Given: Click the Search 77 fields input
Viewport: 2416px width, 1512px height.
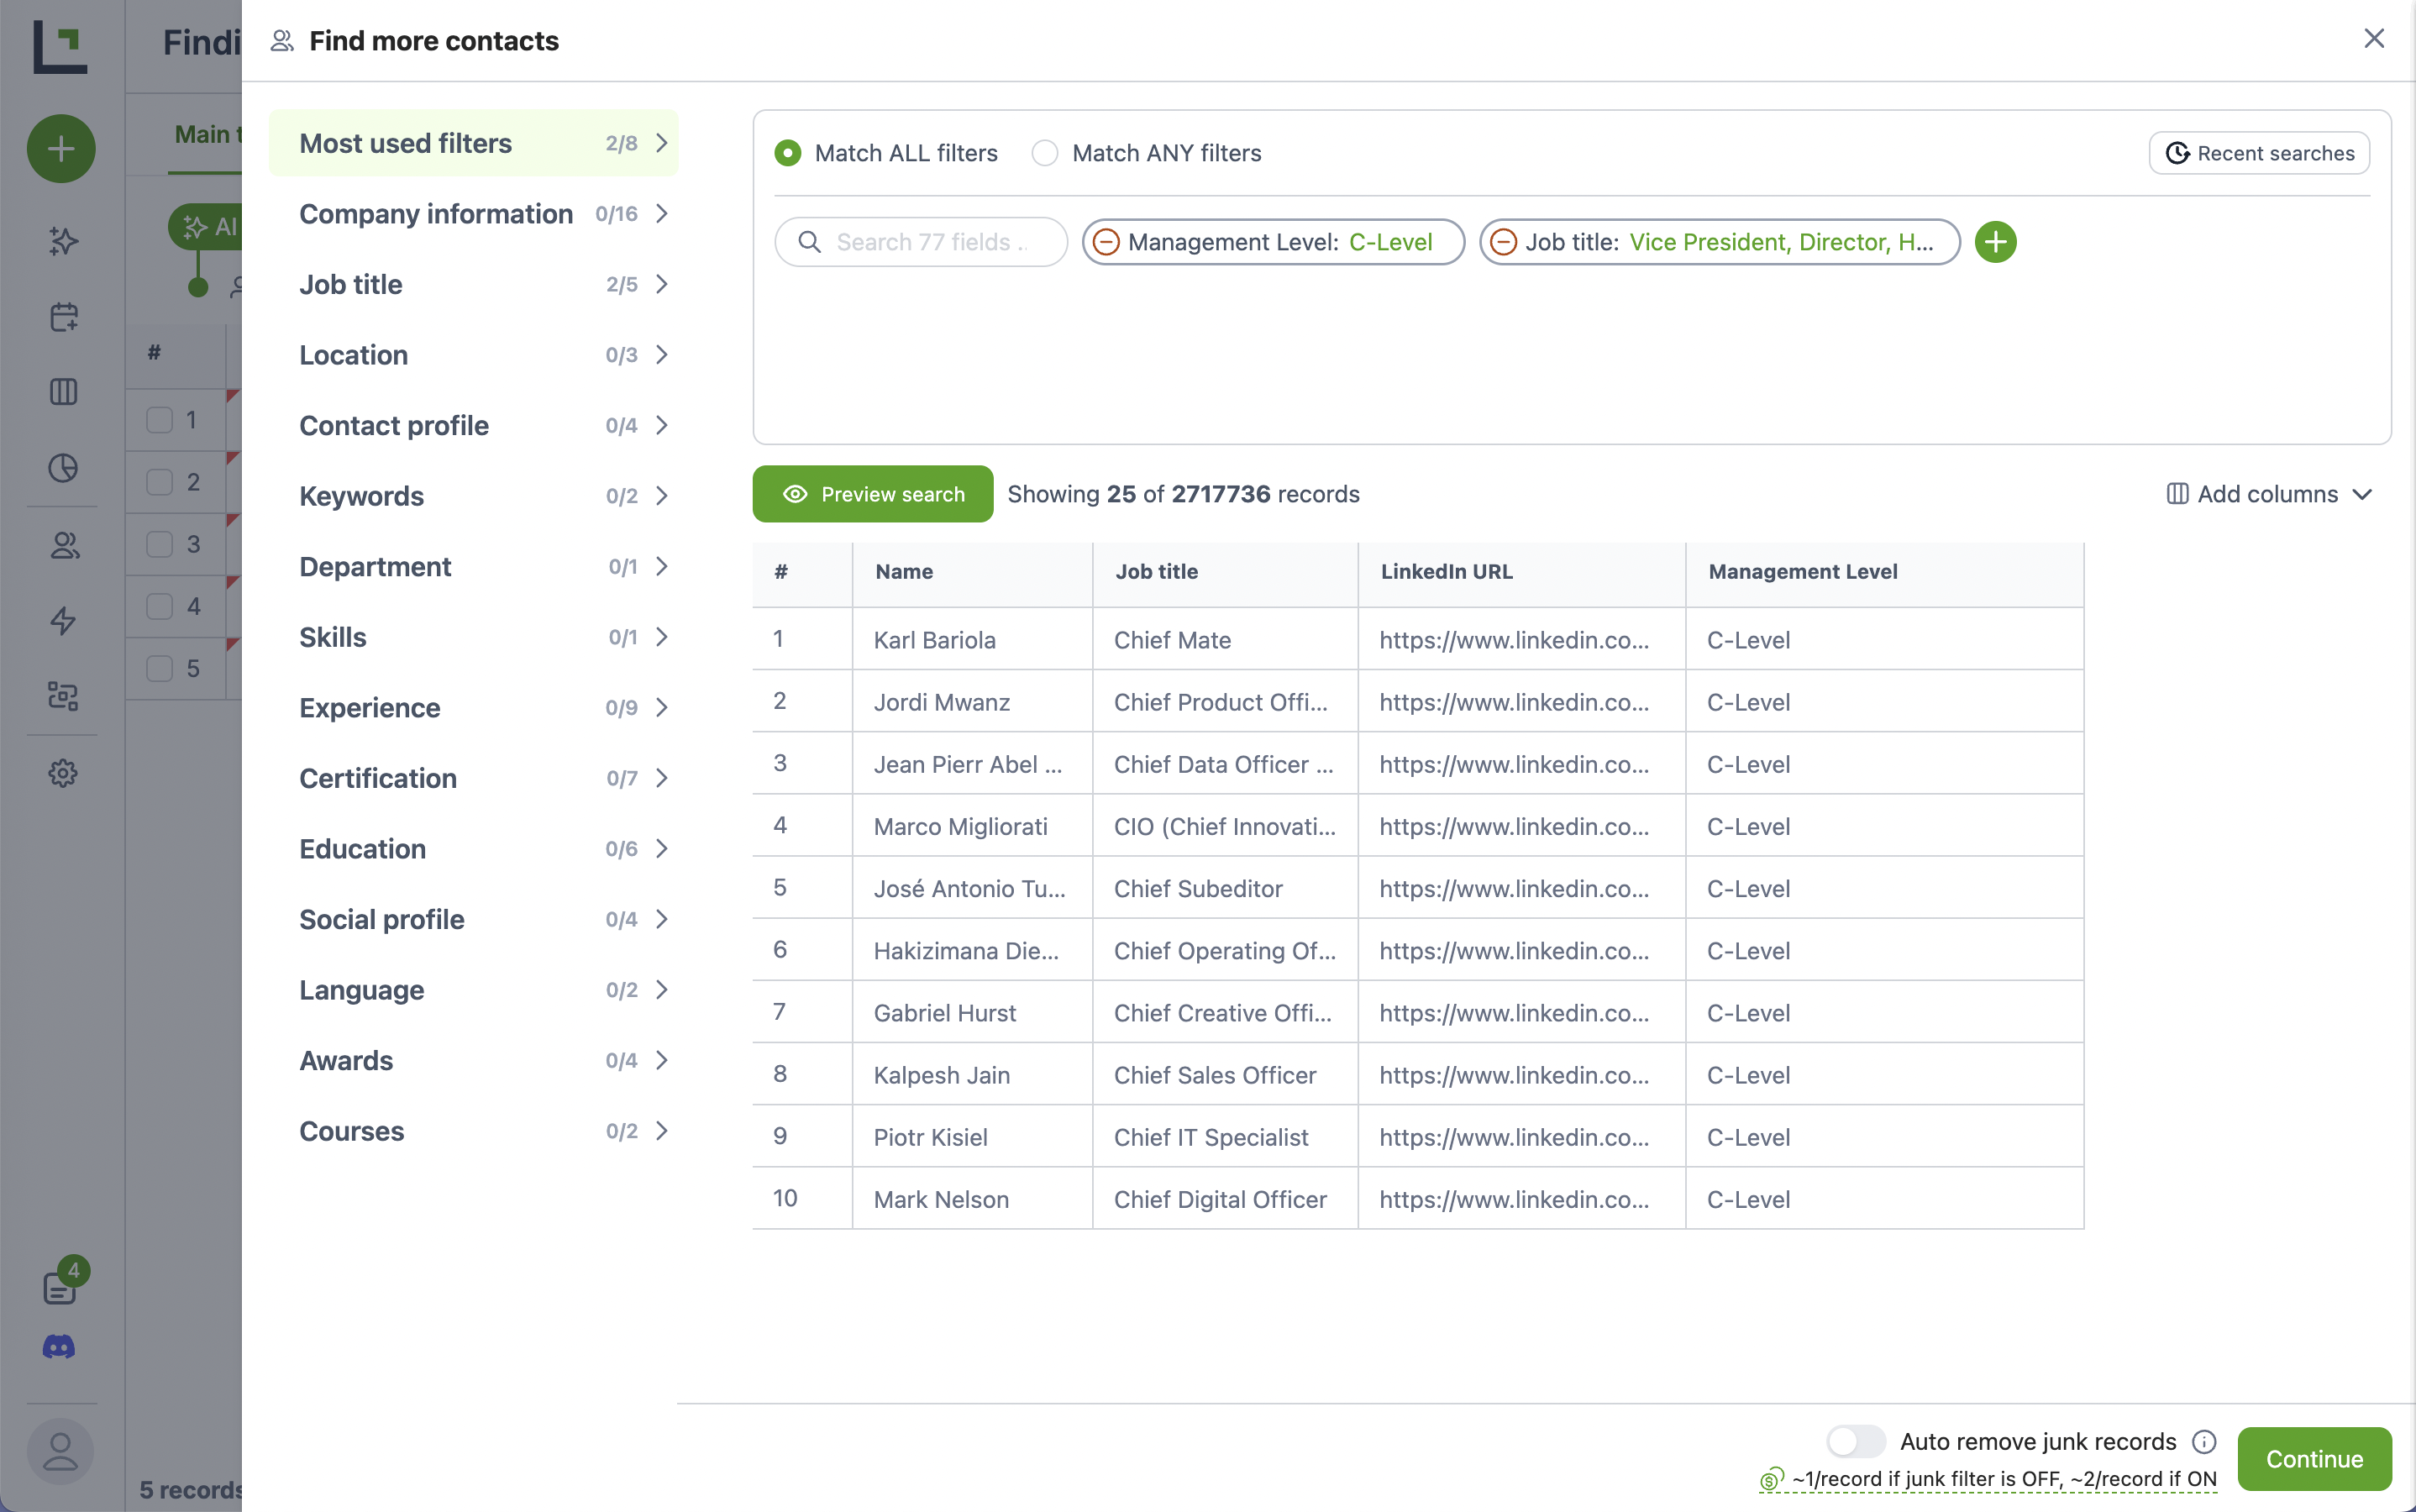Looking at the screenshot, I should 921,242.
